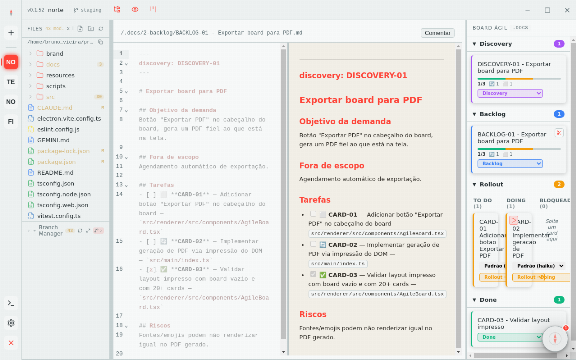Viewport: 576px width, 360px height.
Task: Click the red-highlighted Branch Manager icon
Action: pyautogui.click(x=98, y=230)
